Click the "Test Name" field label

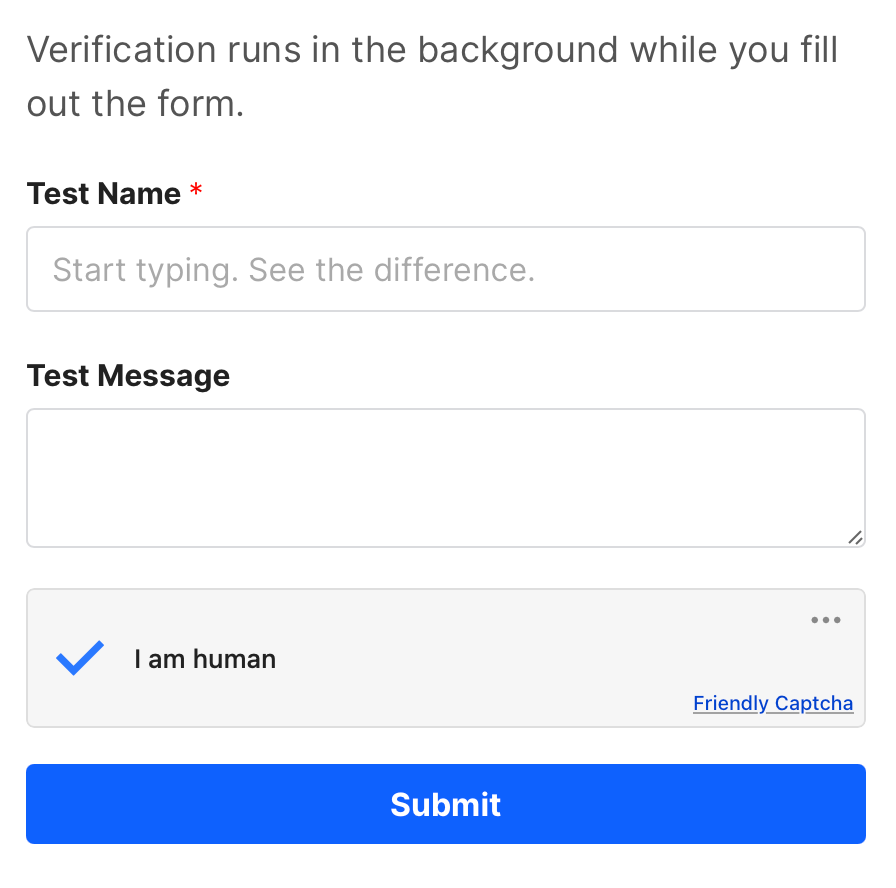click(104, 193)
